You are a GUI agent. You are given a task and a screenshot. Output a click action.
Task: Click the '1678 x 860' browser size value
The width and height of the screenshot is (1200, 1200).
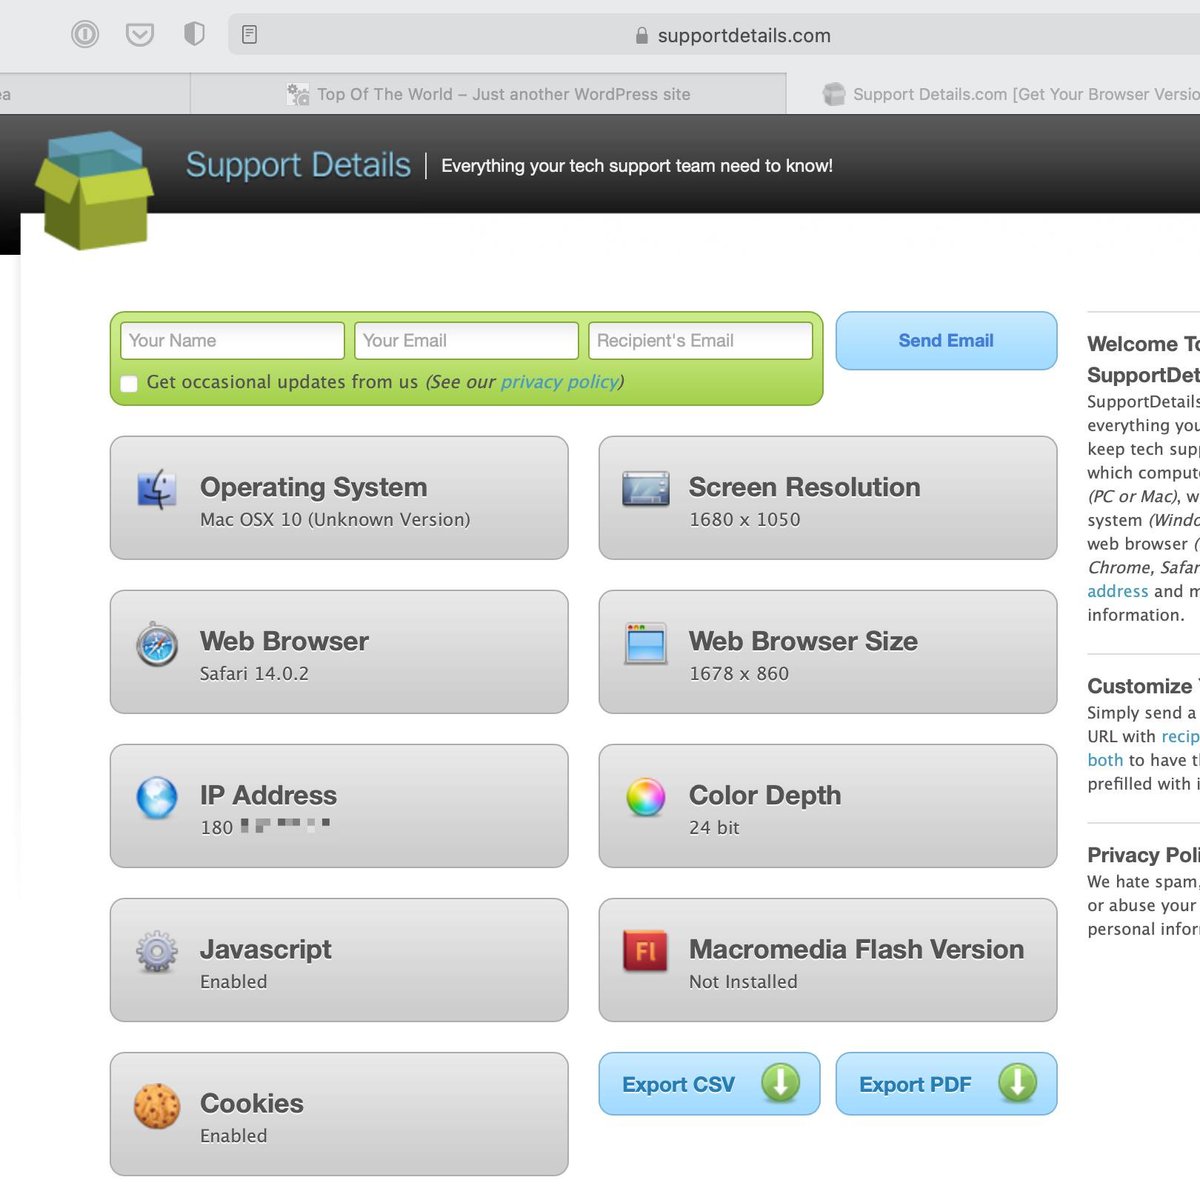[x=739, y=674]
